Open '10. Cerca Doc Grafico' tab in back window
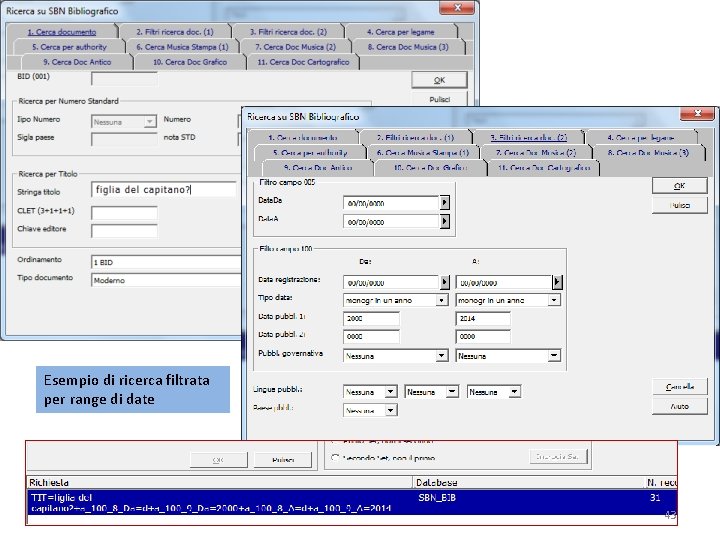Image resolution: width=720 pixels, height=540 pixels. (190, 62)
